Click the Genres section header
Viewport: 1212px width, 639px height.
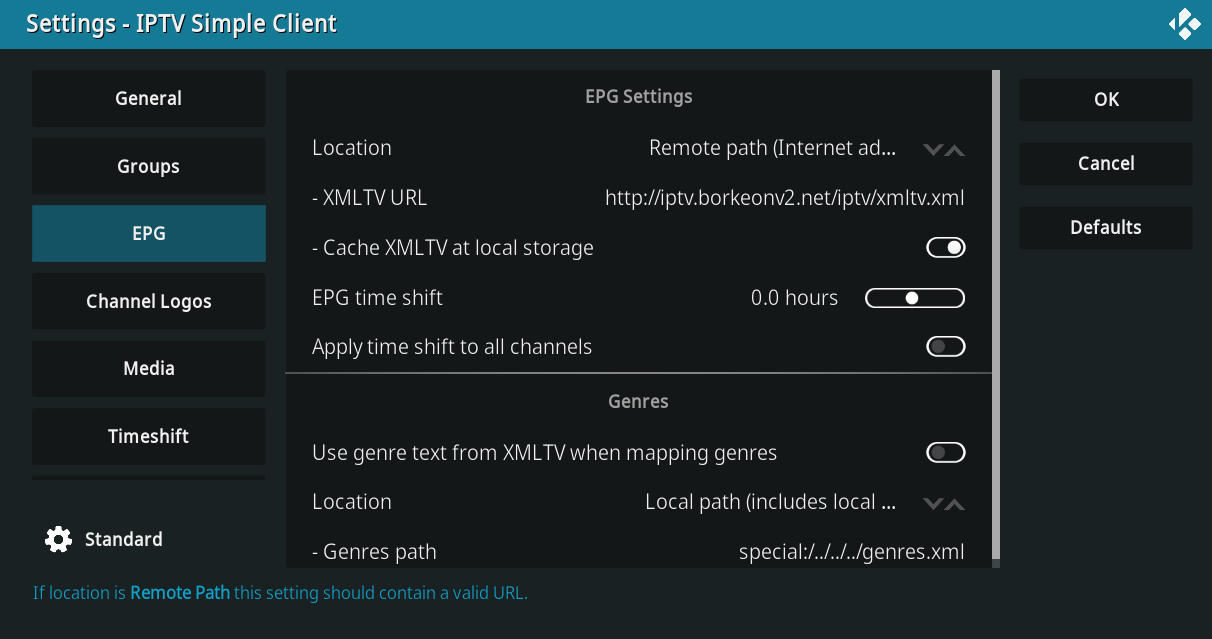click(638, 401)
